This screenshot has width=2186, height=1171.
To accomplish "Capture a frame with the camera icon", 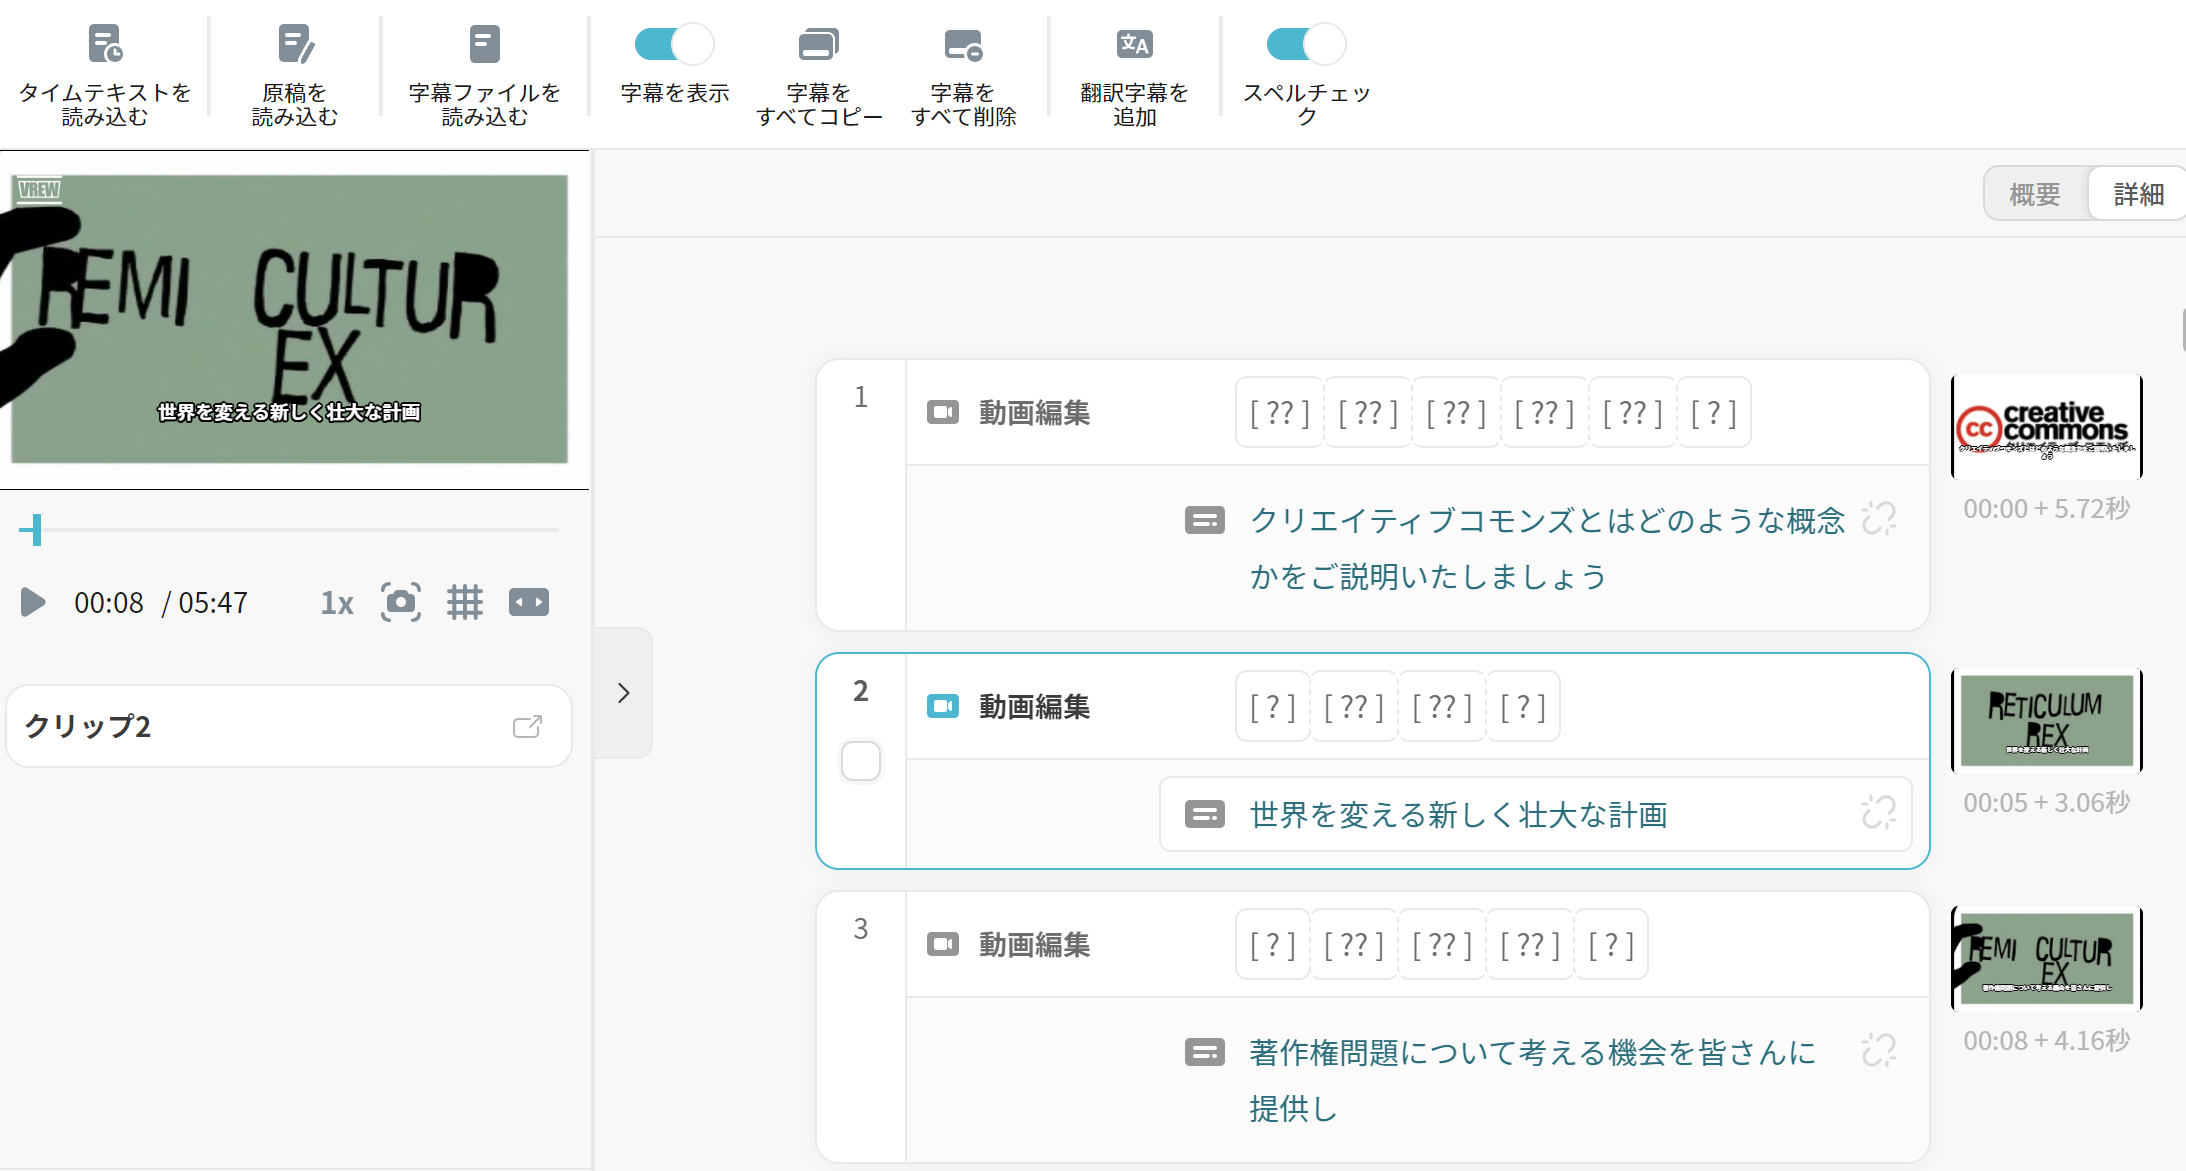I will (400, 601).
